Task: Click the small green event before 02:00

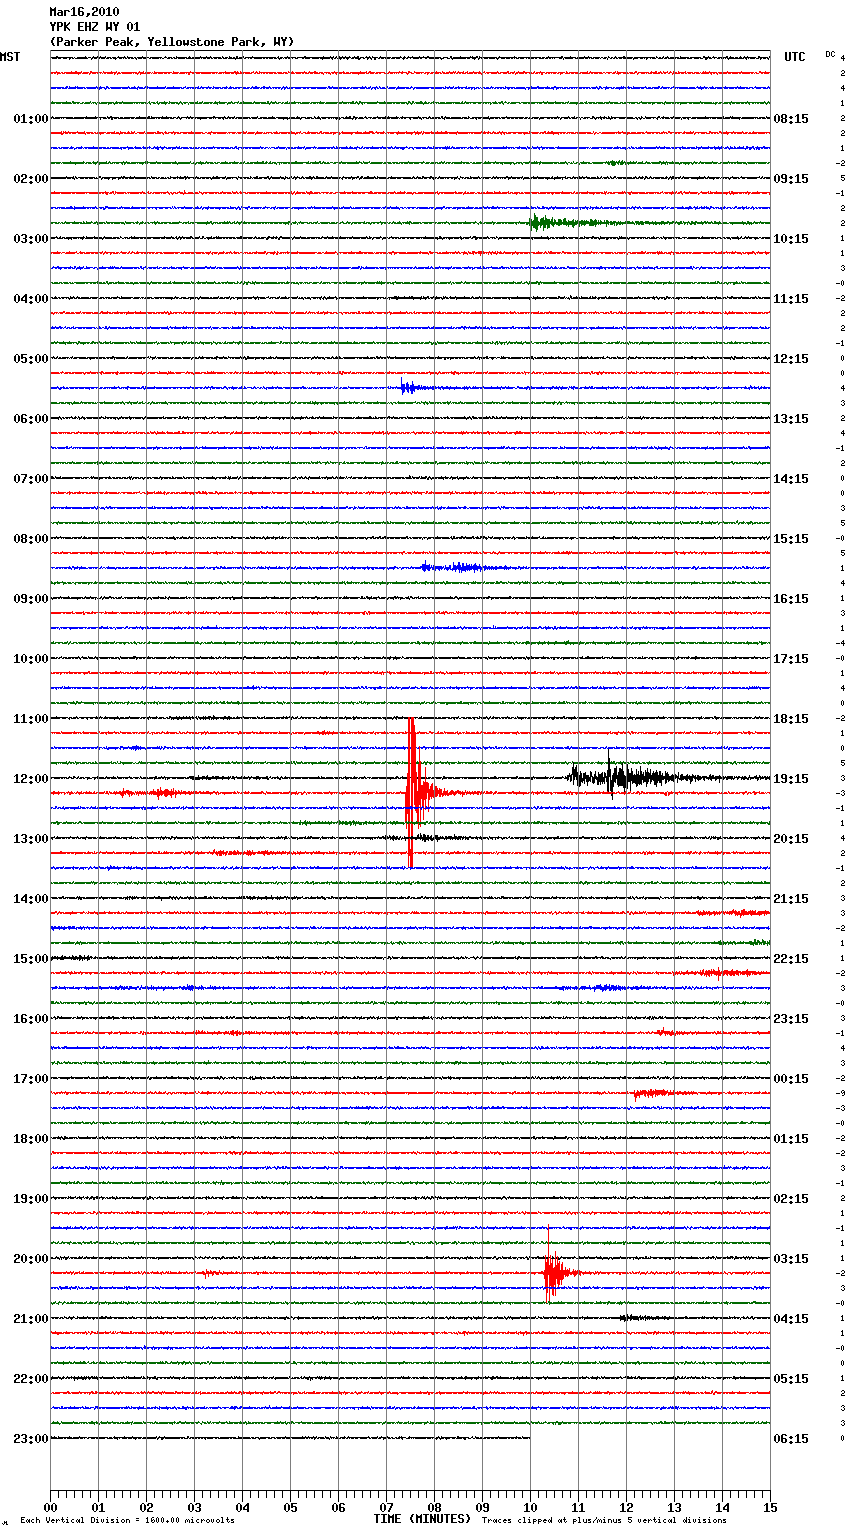Action: pos(616,163)
